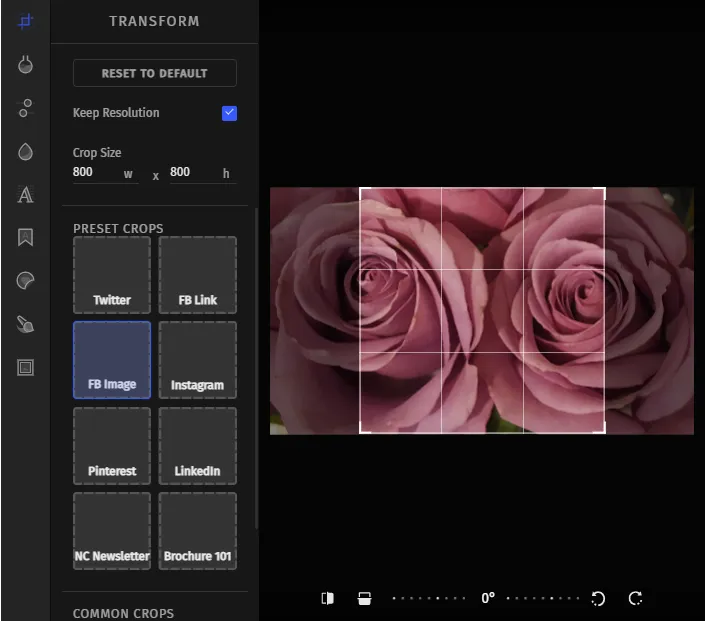Select the Crop/Transform tool icon
Screen dimensions: 705x621
tap(25, 21)
